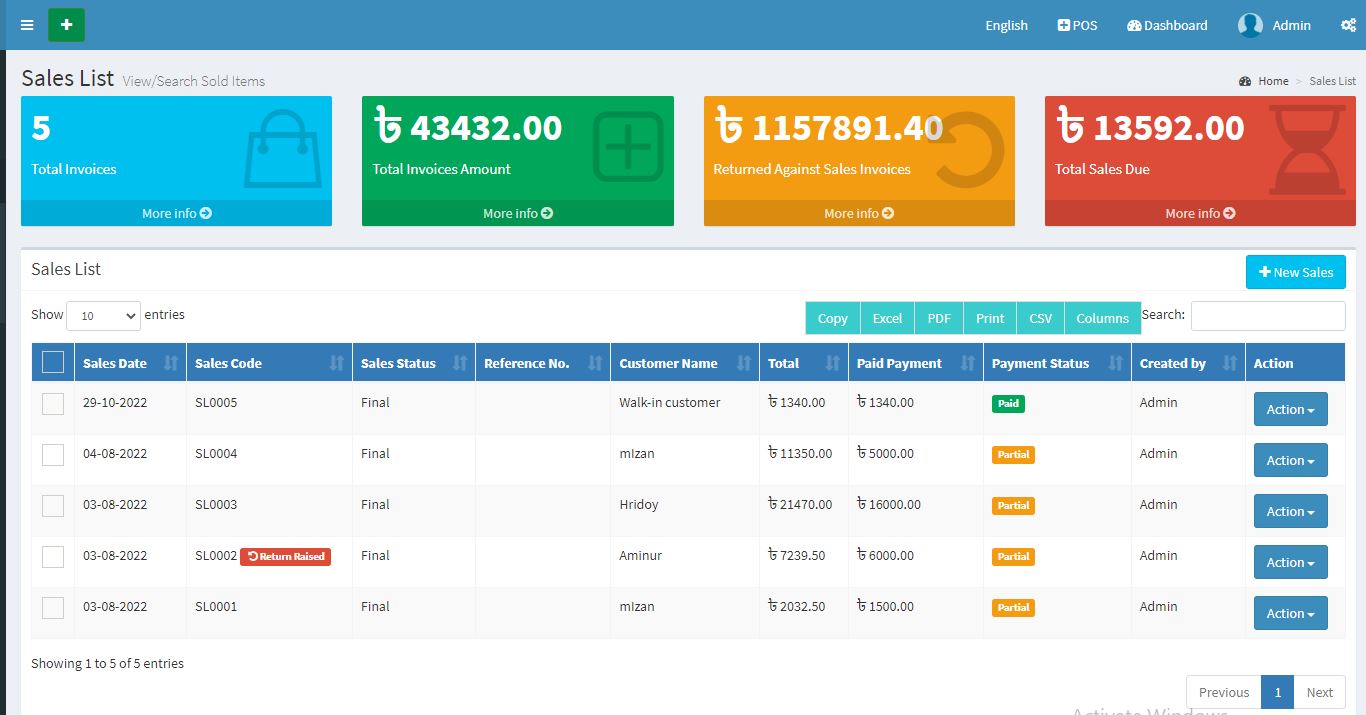Click the hourglass icon on Total Sales Due card
1366x715 pixels.
[x=1307, y=150]
